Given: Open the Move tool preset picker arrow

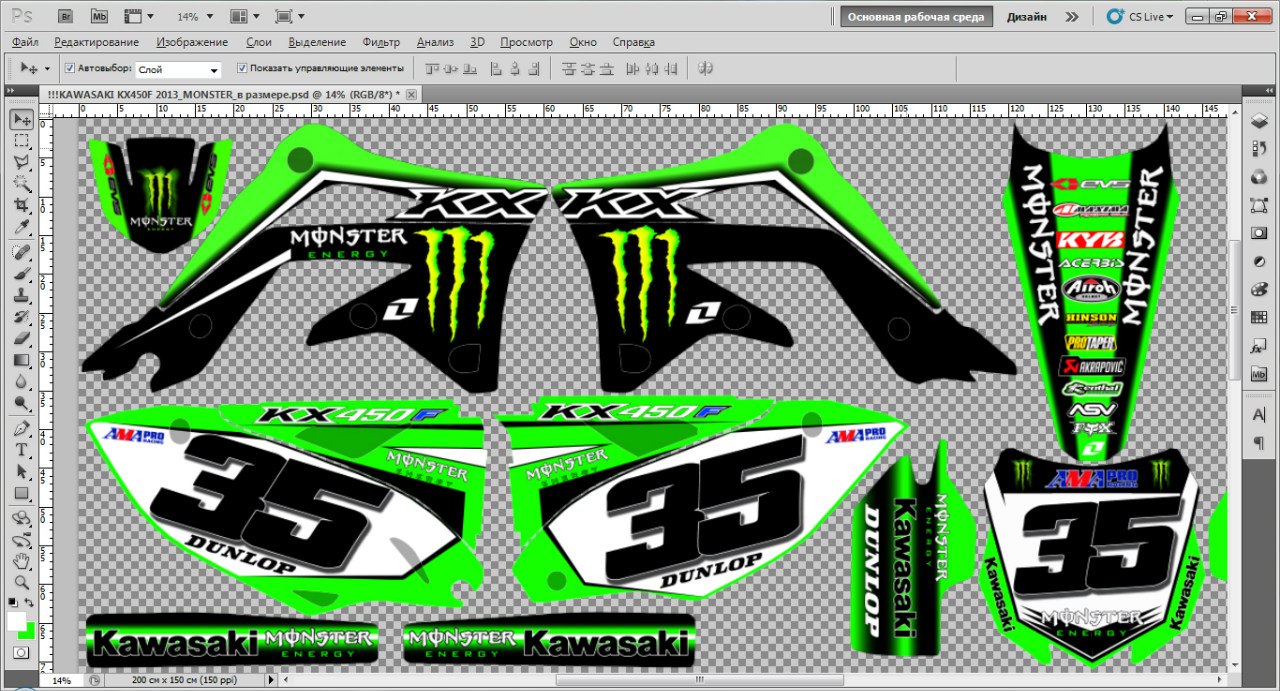Looking at the screenshot, I should tap(46, 69).
